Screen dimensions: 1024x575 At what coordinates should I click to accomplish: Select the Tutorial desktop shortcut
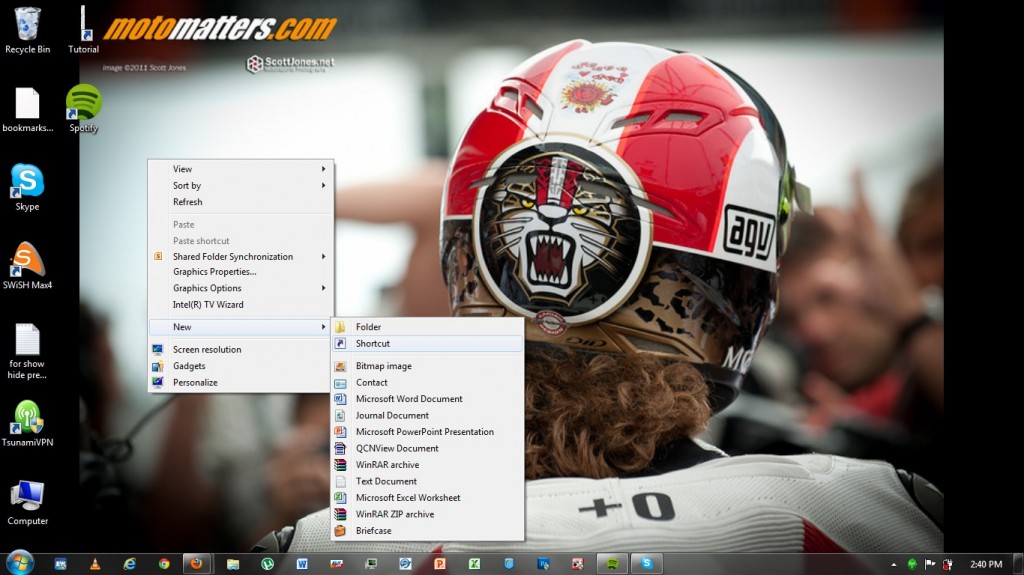[84, 31]
